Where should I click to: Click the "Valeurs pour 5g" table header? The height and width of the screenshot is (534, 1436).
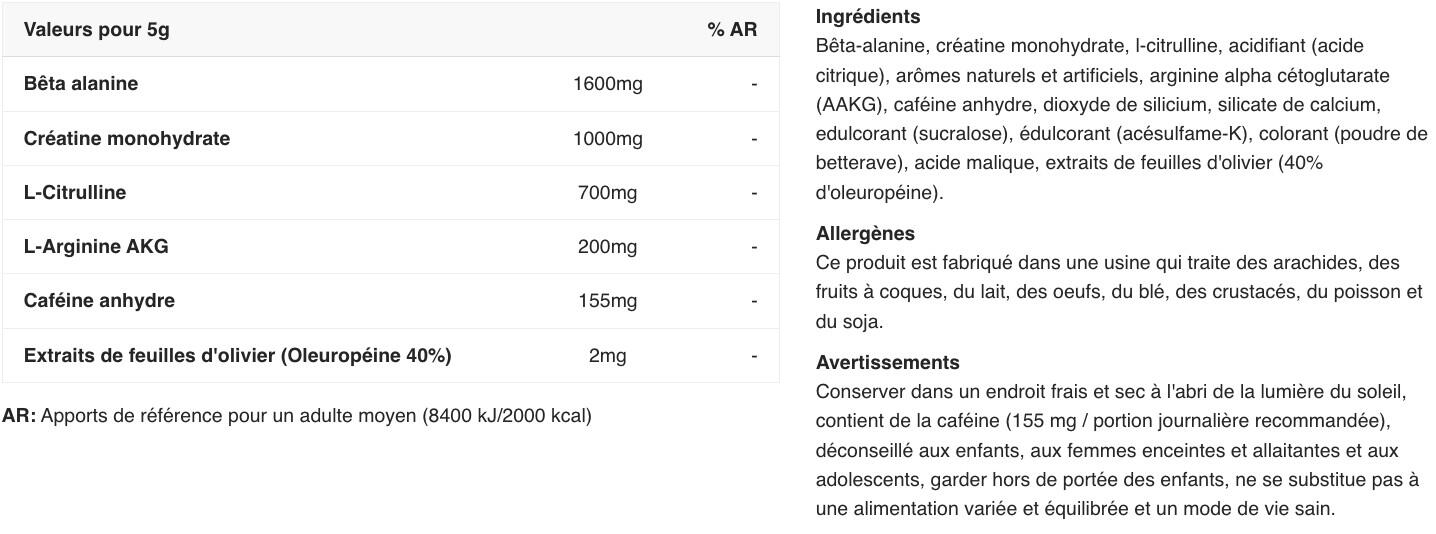click(97, 30)
